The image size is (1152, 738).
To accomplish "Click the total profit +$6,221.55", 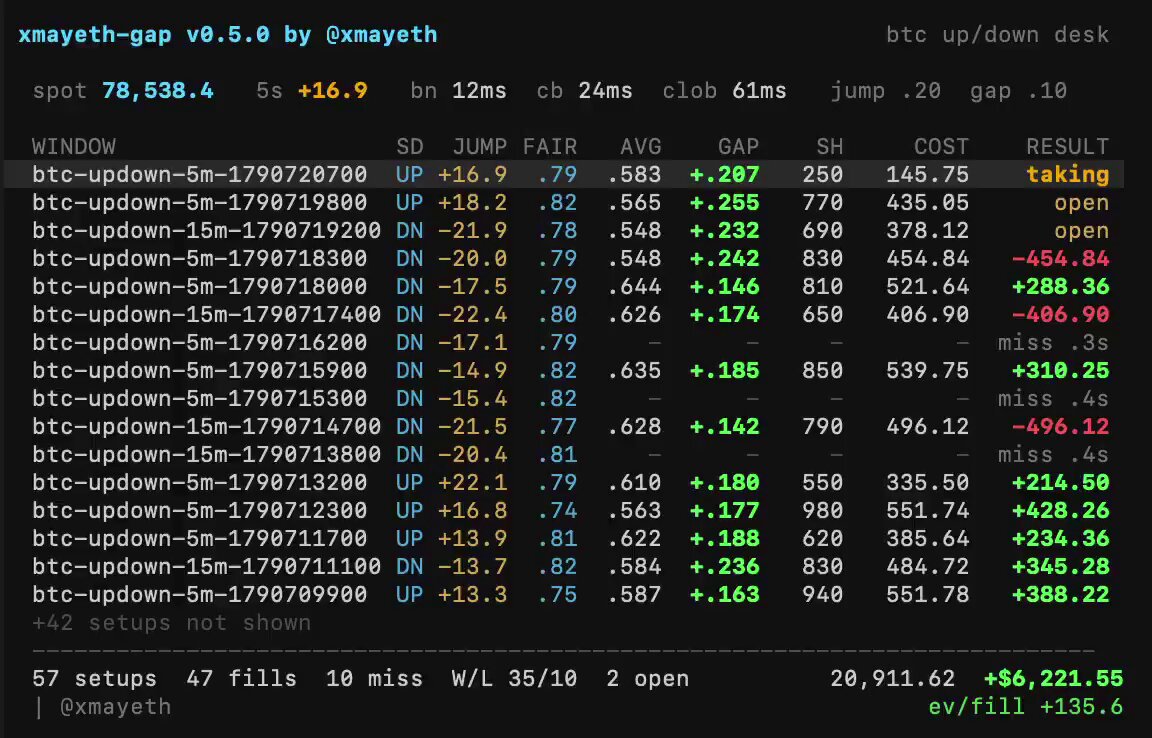I will point(1054,678).
